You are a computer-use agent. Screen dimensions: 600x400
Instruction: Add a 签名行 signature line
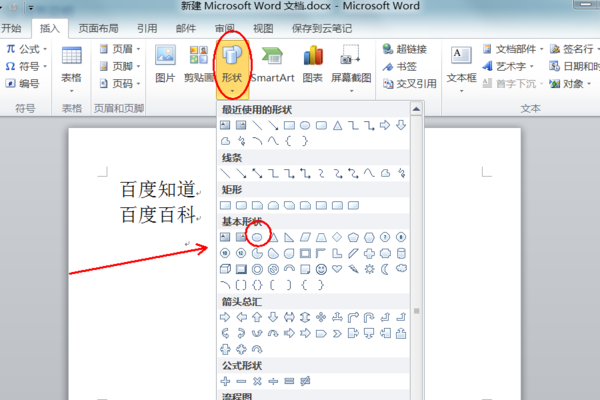pos(572,49)
